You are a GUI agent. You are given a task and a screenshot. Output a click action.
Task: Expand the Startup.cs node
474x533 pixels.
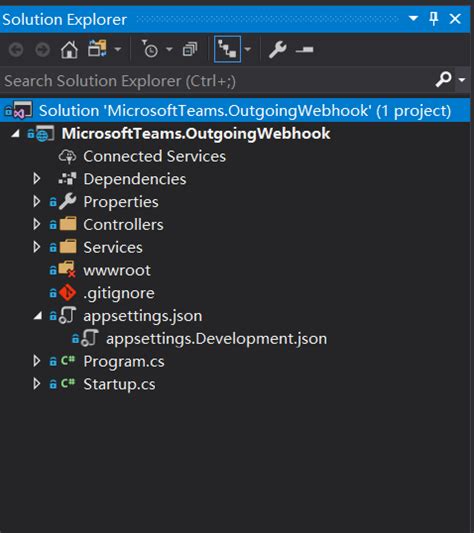point(37,384)
